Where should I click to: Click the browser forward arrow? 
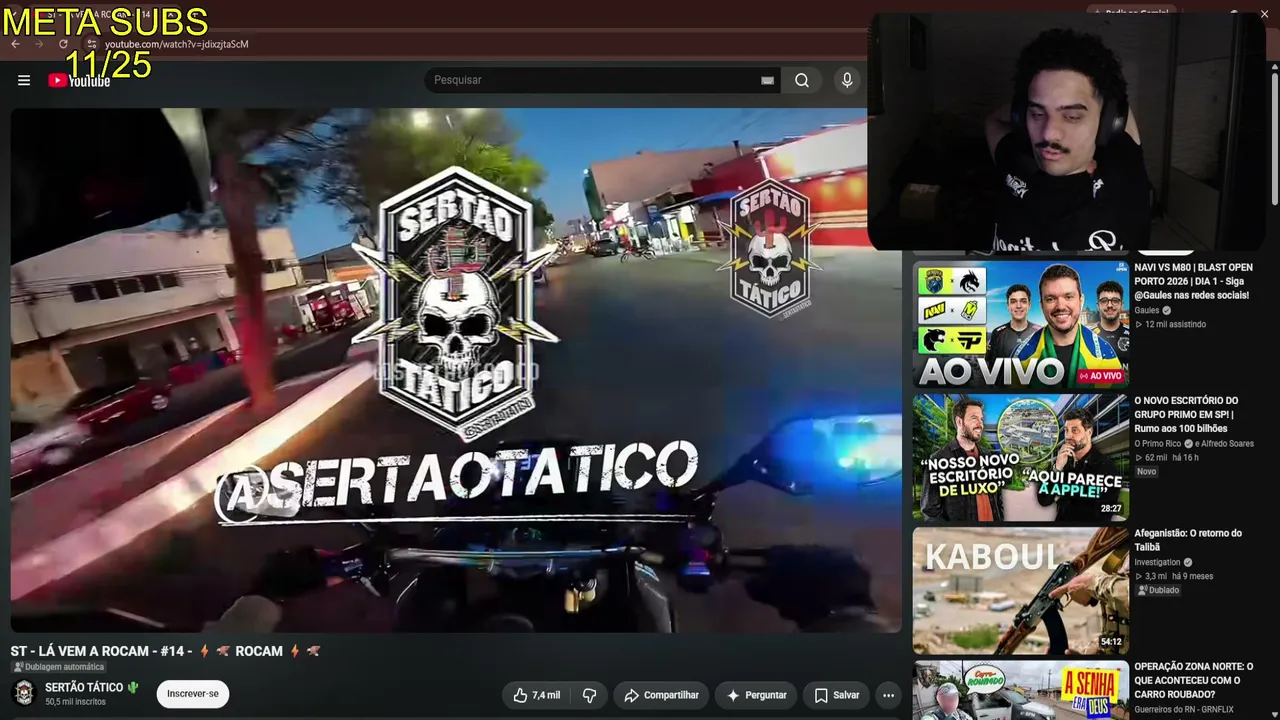tap(39, 44)
